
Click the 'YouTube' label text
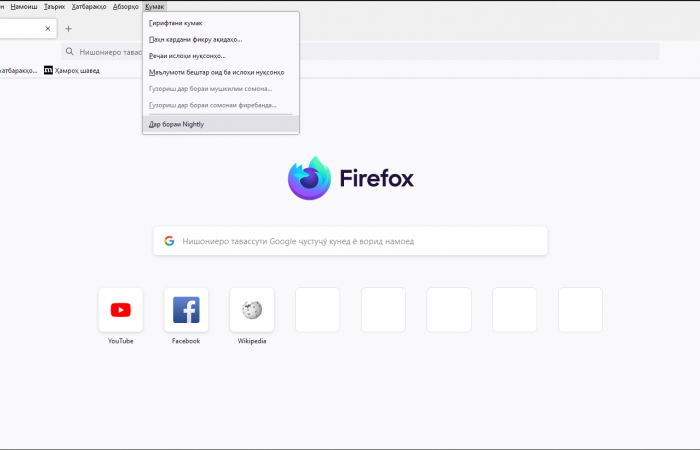pos(121,341)
